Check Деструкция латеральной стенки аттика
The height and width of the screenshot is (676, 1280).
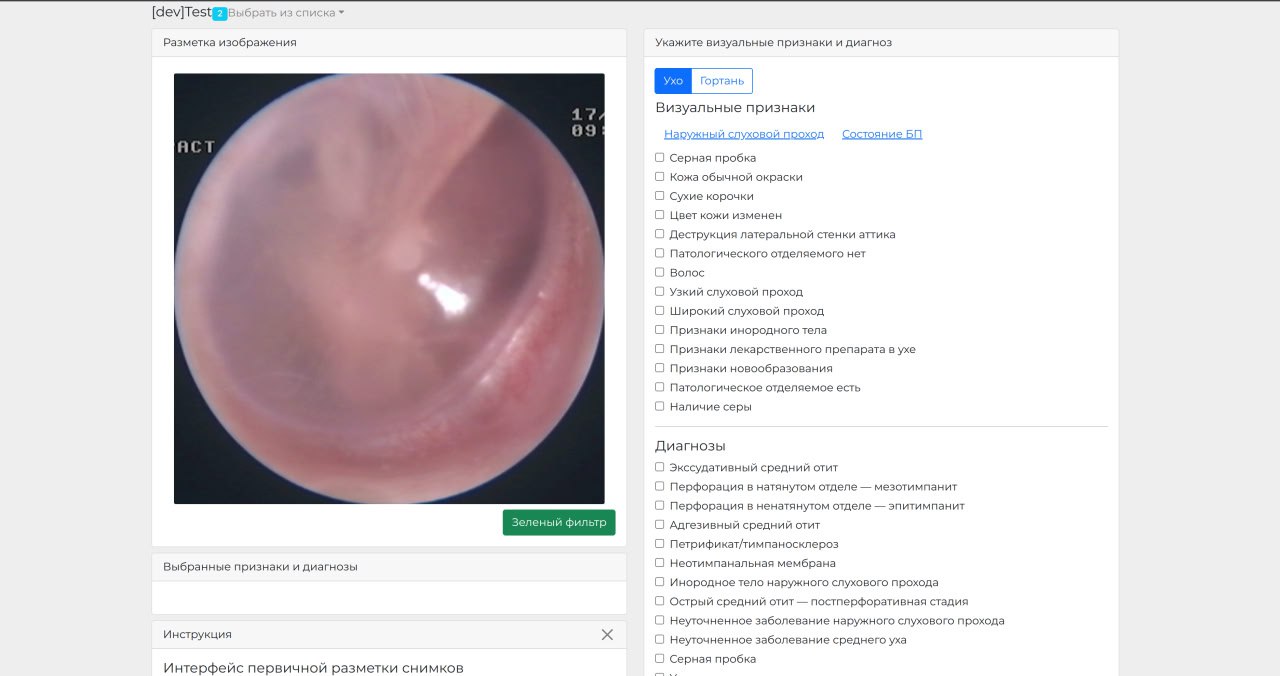click(x=660, y=234)
